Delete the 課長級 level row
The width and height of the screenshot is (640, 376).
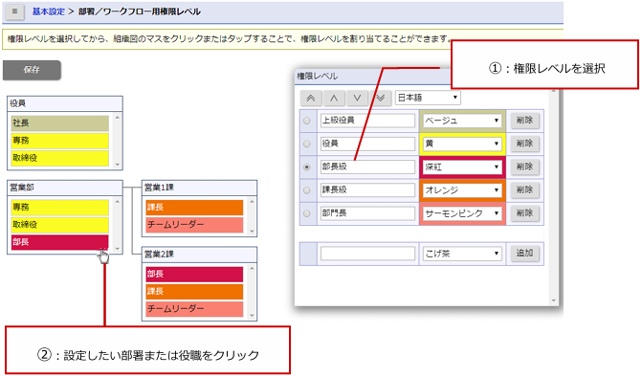[524, 190]
